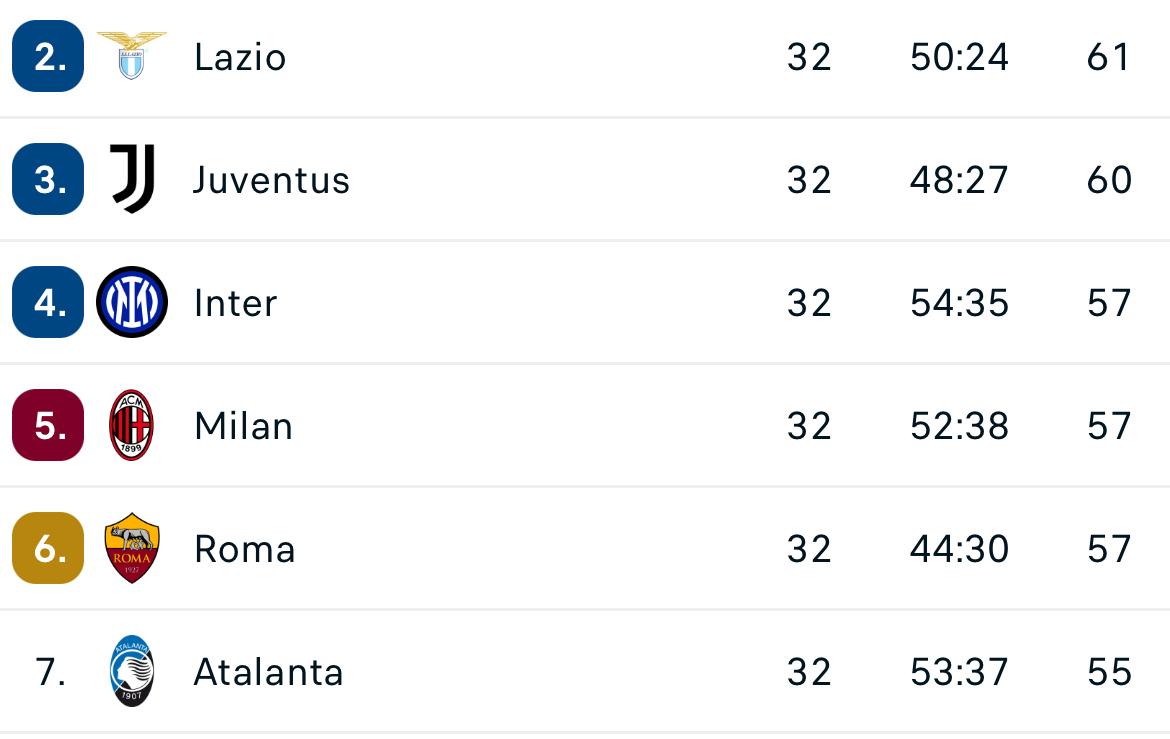The height and width of the screenshot is (739, 1170).
Task: Open the Juventus team name
Action: (271, 180)
